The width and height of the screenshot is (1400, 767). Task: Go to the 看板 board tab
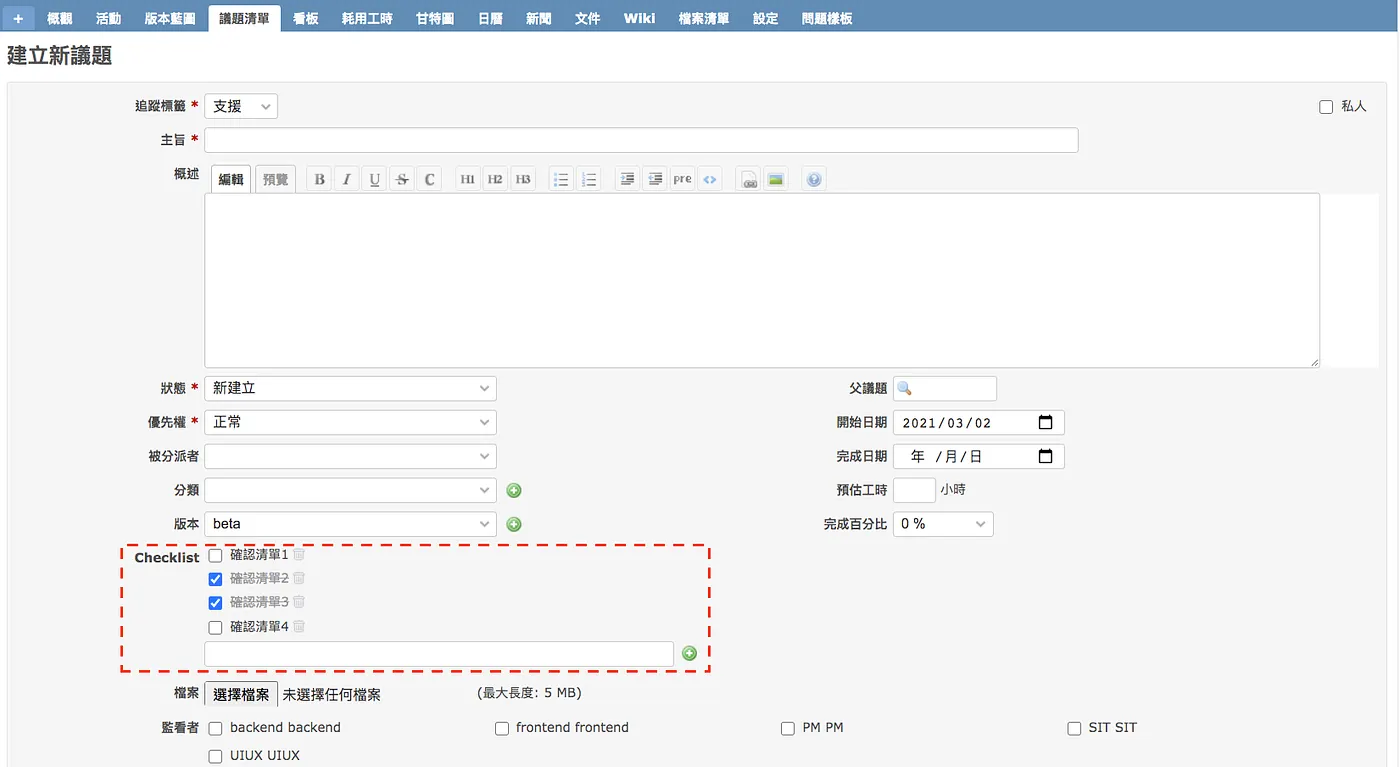(306, 18)
